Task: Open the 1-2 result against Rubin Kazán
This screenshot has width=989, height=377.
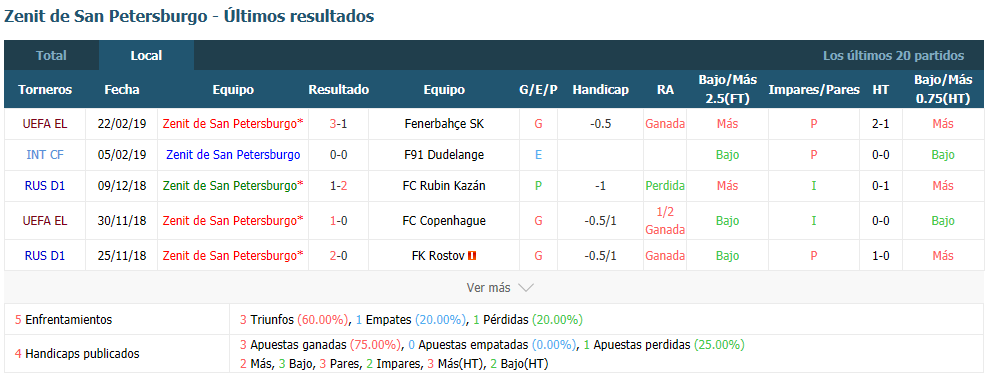Action: 338,186
